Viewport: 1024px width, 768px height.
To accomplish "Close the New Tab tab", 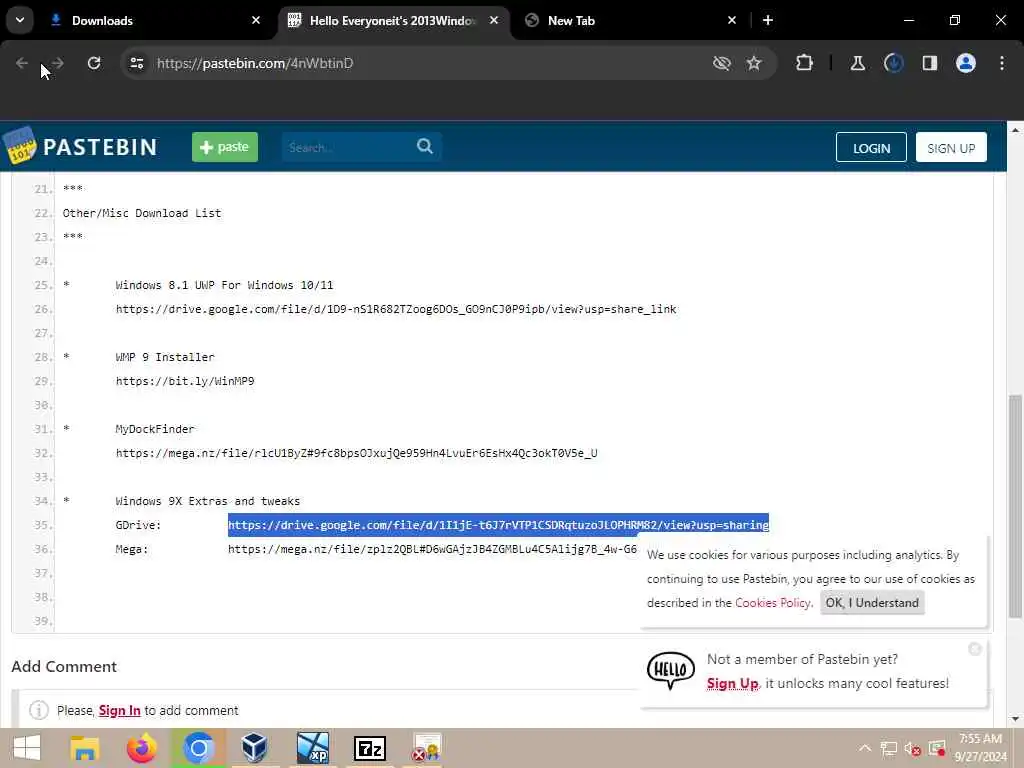I will click(731, 20).
